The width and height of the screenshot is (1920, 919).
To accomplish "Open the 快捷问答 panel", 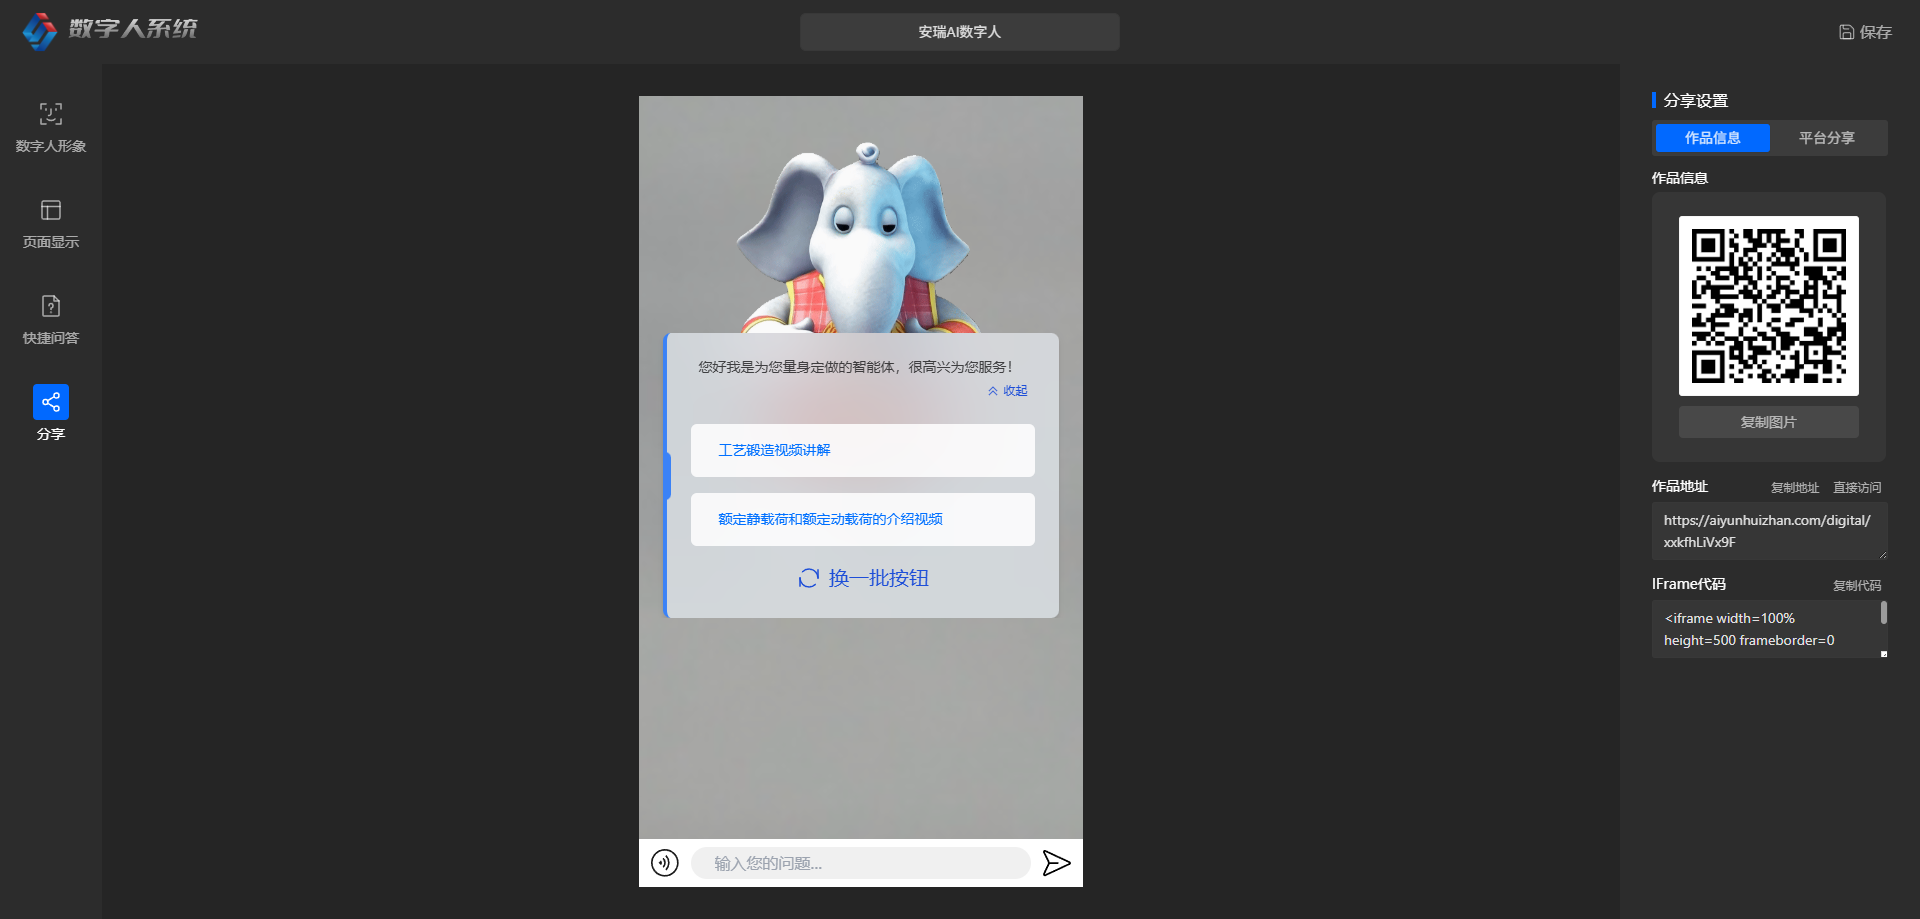I will (50, 319).
